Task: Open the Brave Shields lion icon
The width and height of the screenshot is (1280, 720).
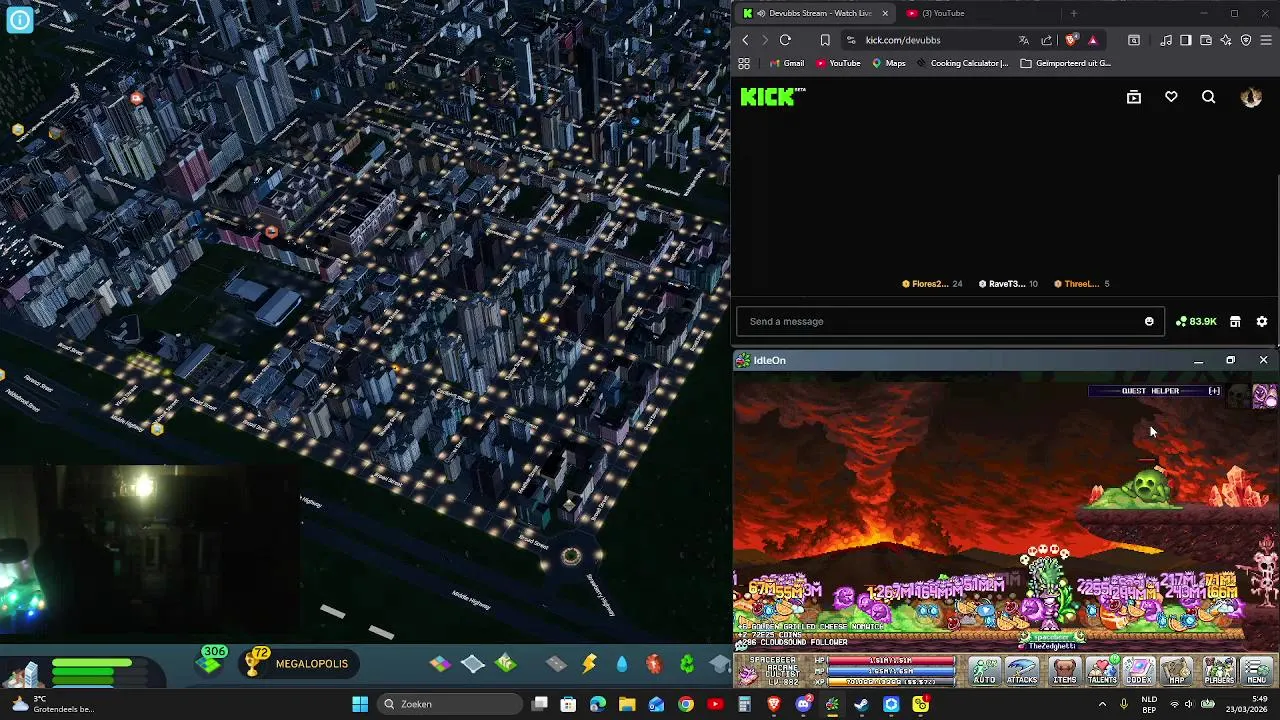Action: [x=1071, y=40]
